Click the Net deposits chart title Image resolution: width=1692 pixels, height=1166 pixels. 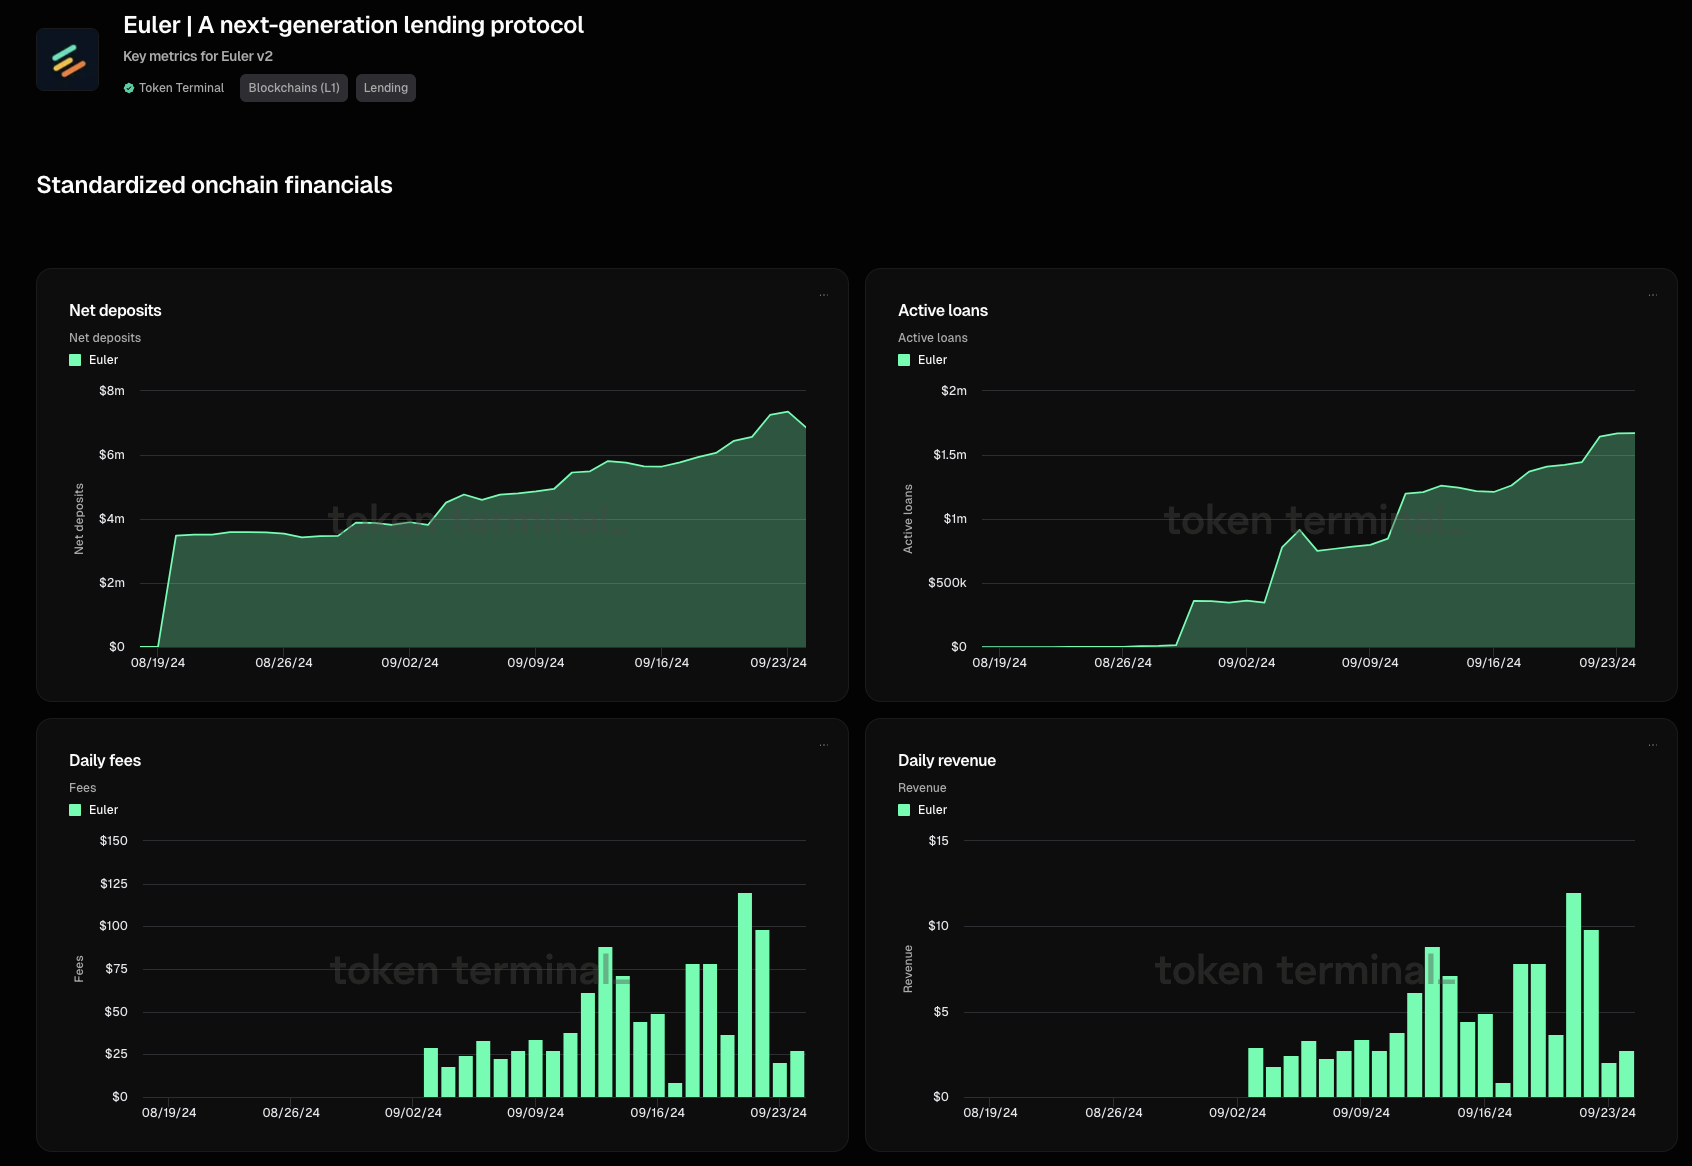(x=115, y=311)
